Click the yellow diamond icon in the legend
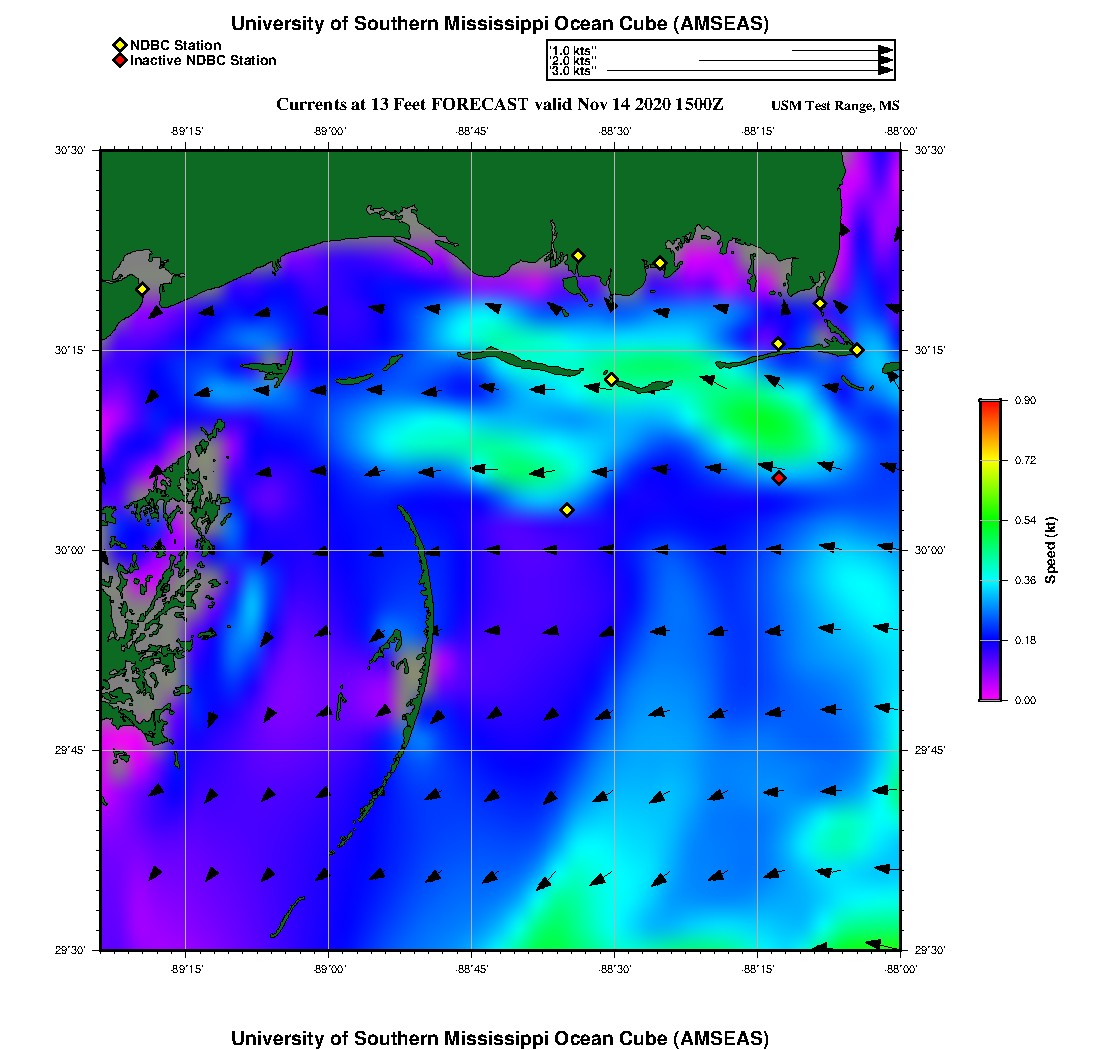Screen dimensions: 1100x1050 pyautogui.click(x=119, y=45)
